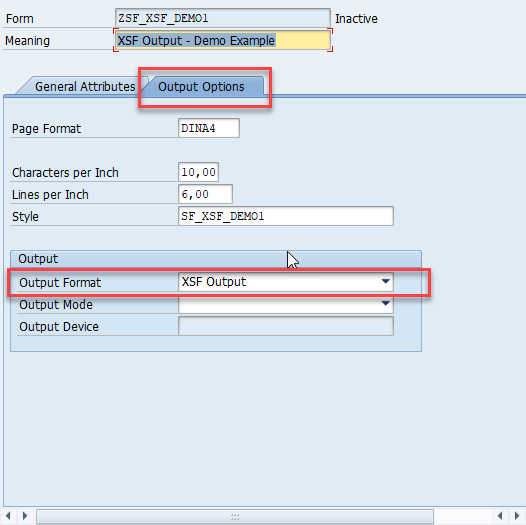Click the empty Output Mode combo box
The height and width of the screenshot is (525, 526).
286,304
